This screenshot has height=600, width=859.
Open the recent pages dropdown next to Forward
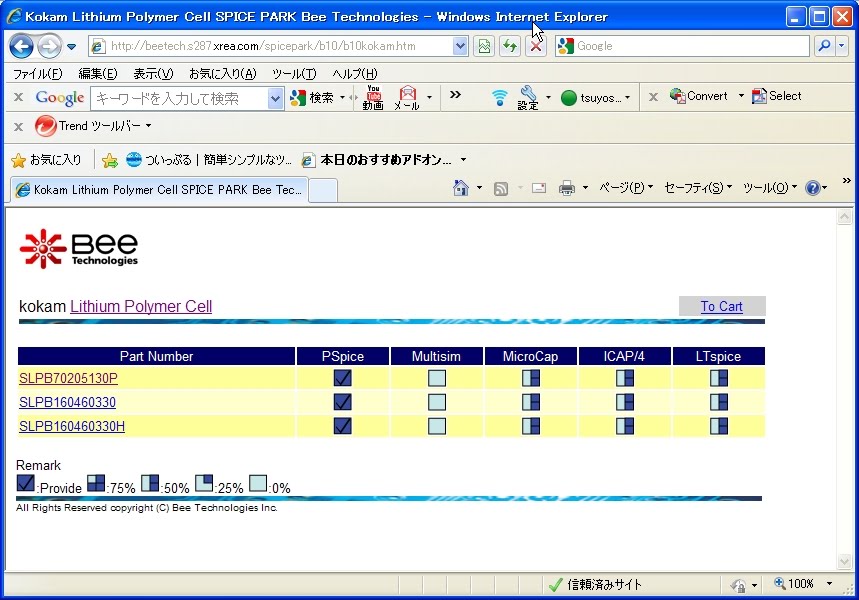[72, 47]
